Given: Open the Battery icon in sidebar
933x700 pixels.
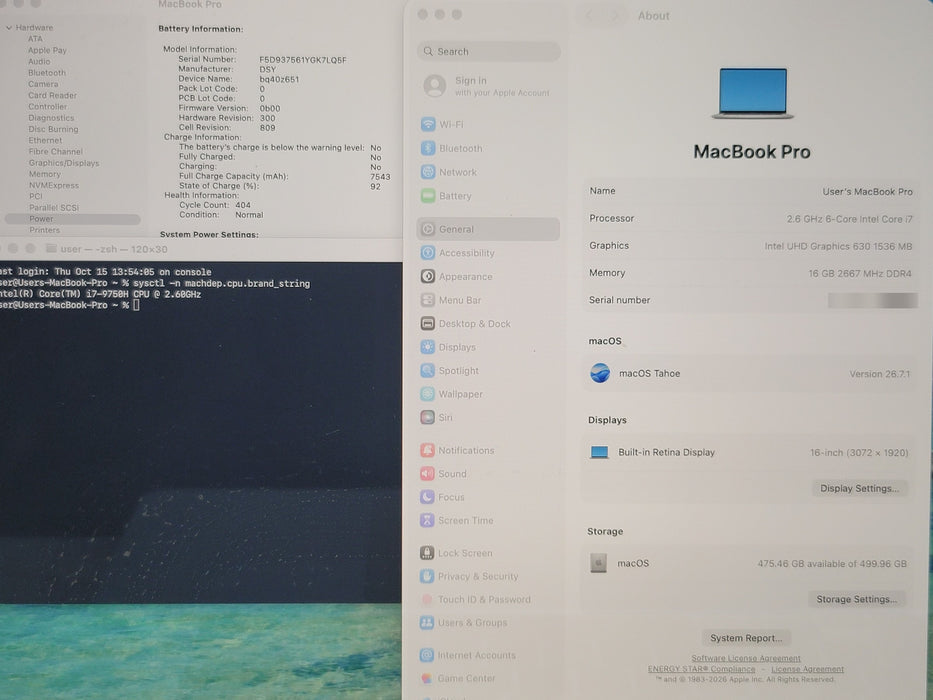Looking at the screenshot, I should click(428, 196).
